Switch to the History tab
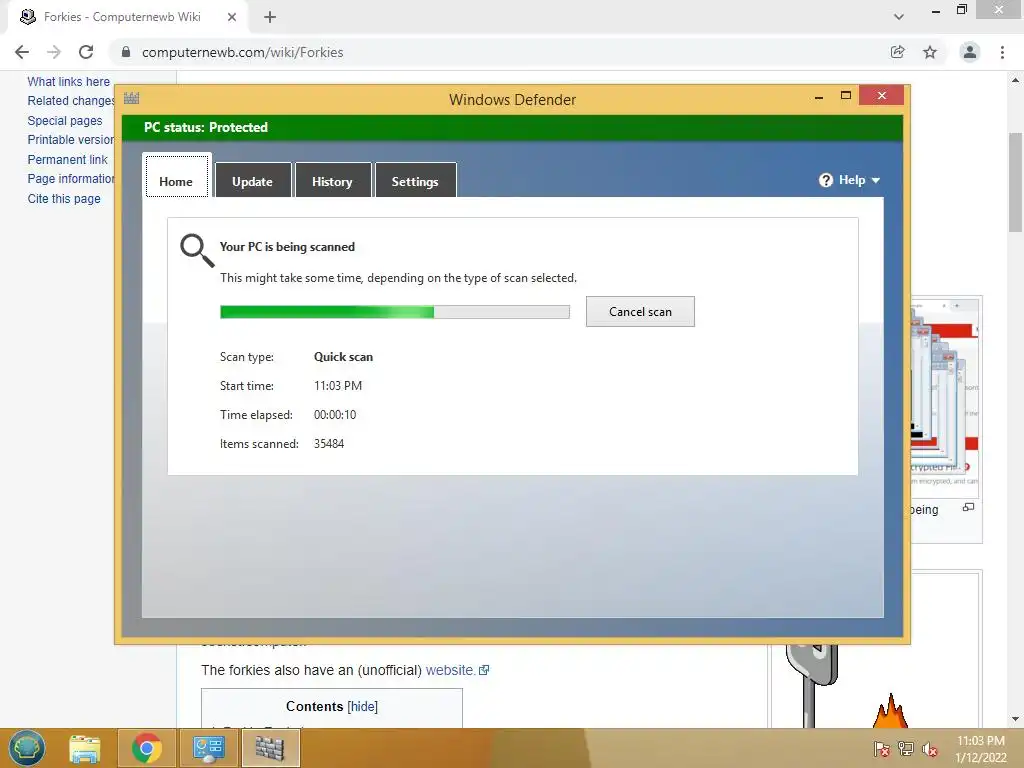Viewport: 1024px width, 768px height. (x=332, y=181)
